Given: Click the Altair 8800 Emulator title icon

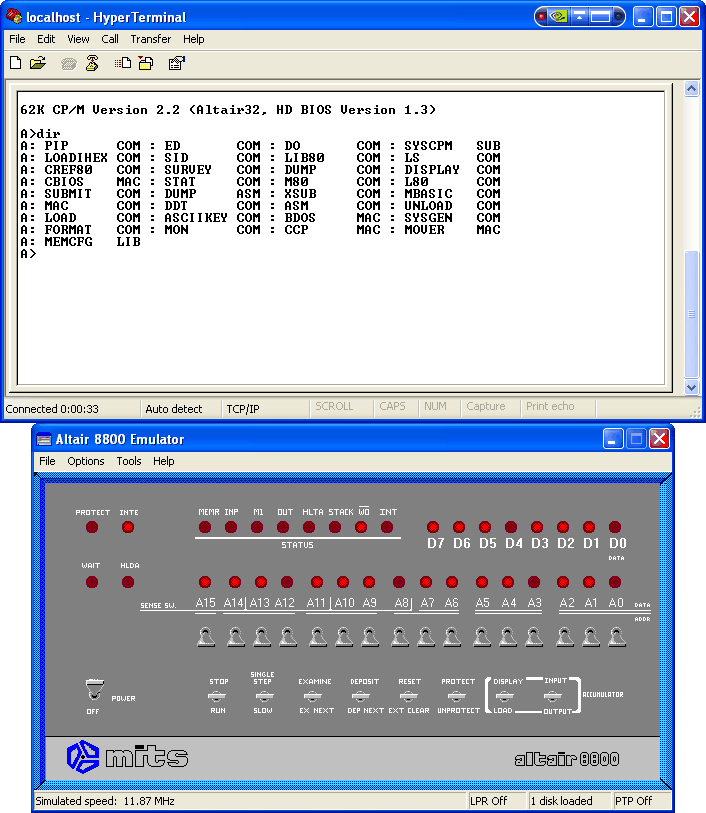Looking at the screenshot, I should point(44,439).
